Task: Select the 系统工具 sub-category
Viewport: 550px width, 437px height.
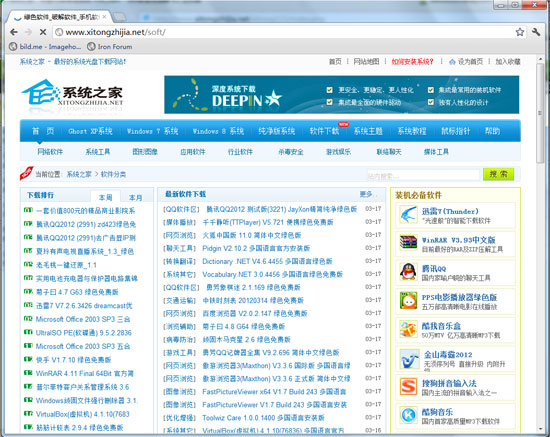Action: pos(98,152)
